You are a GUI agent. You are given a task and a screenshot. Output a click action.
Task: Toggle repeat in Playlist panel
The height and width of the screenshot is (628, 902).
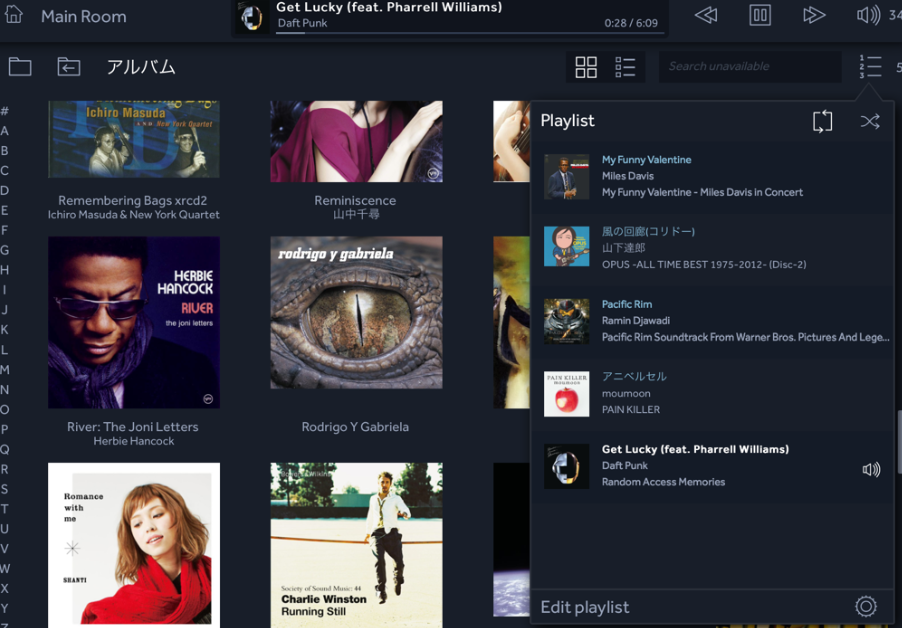823,121
